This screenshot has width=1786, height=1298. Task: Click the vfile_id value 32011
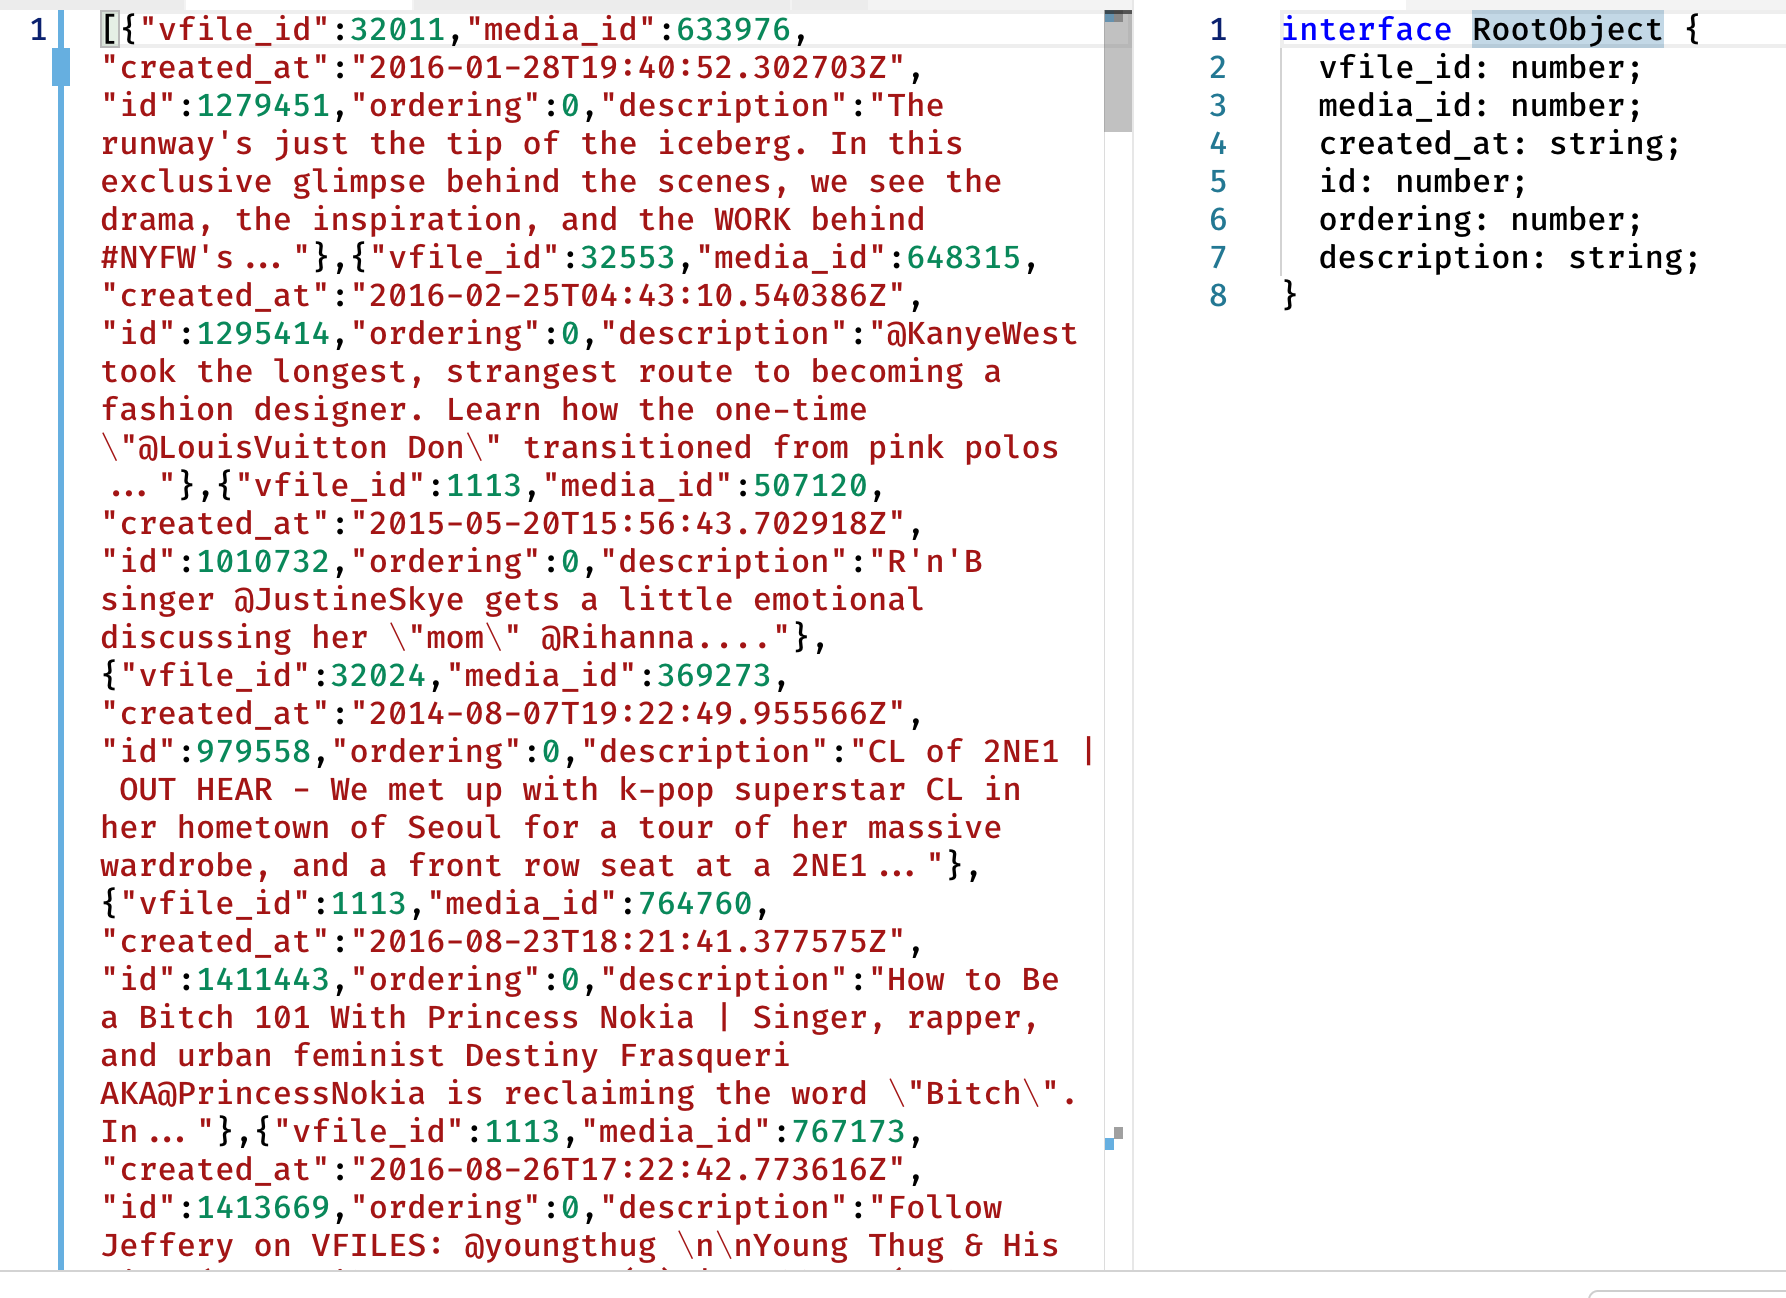[397, 30]
